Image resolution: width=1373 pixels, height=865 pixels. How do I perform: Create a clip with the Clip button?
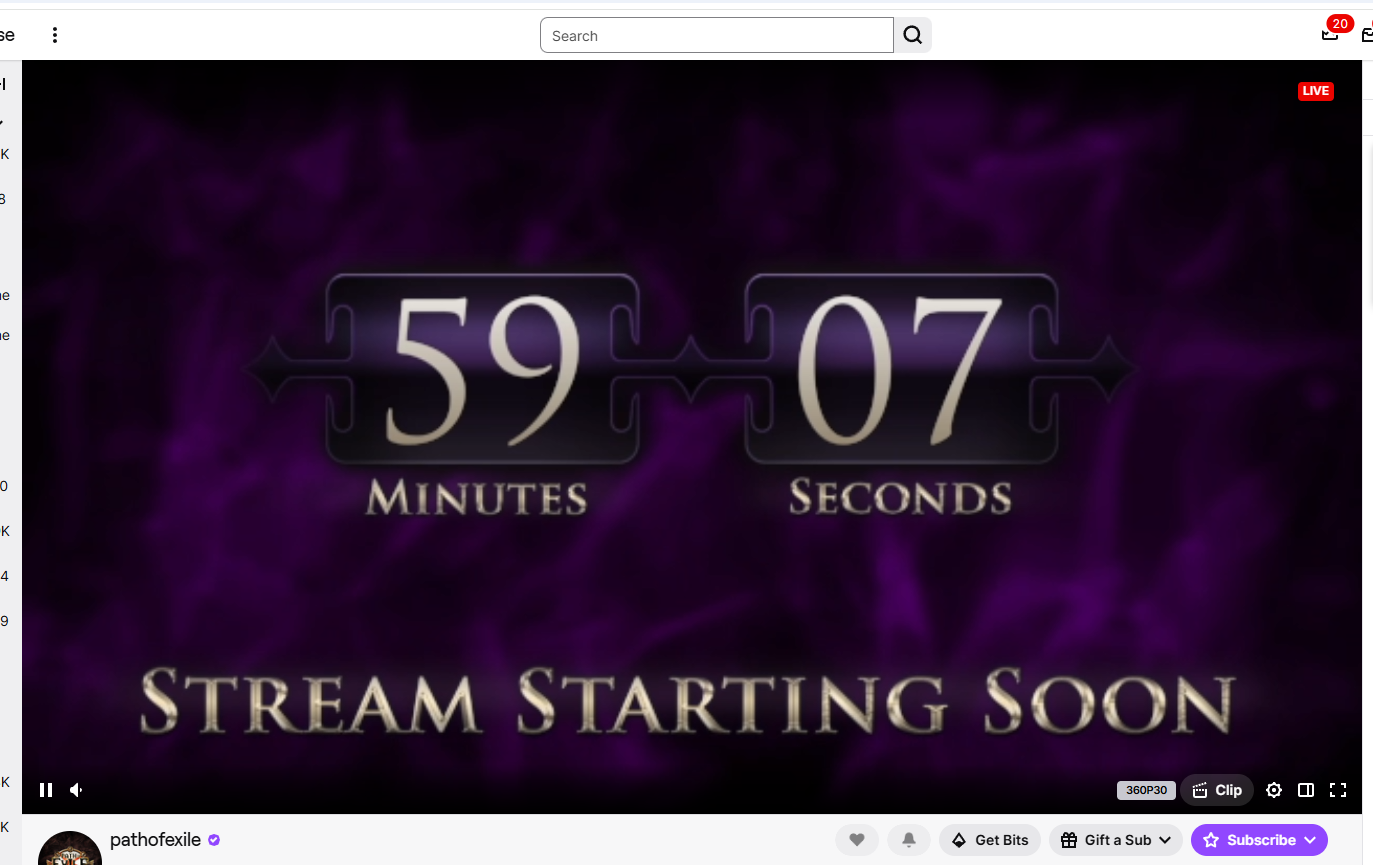pos(1217,790)
